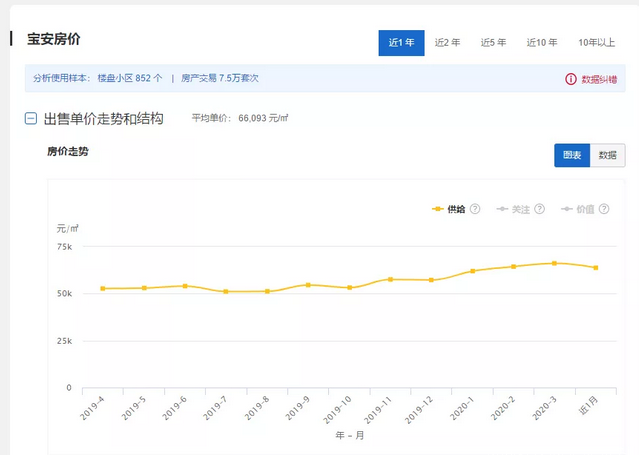Open the 数据纠错 link
Image resolution: width=639 pixels, height=476 pixels.
coord(599,78)
